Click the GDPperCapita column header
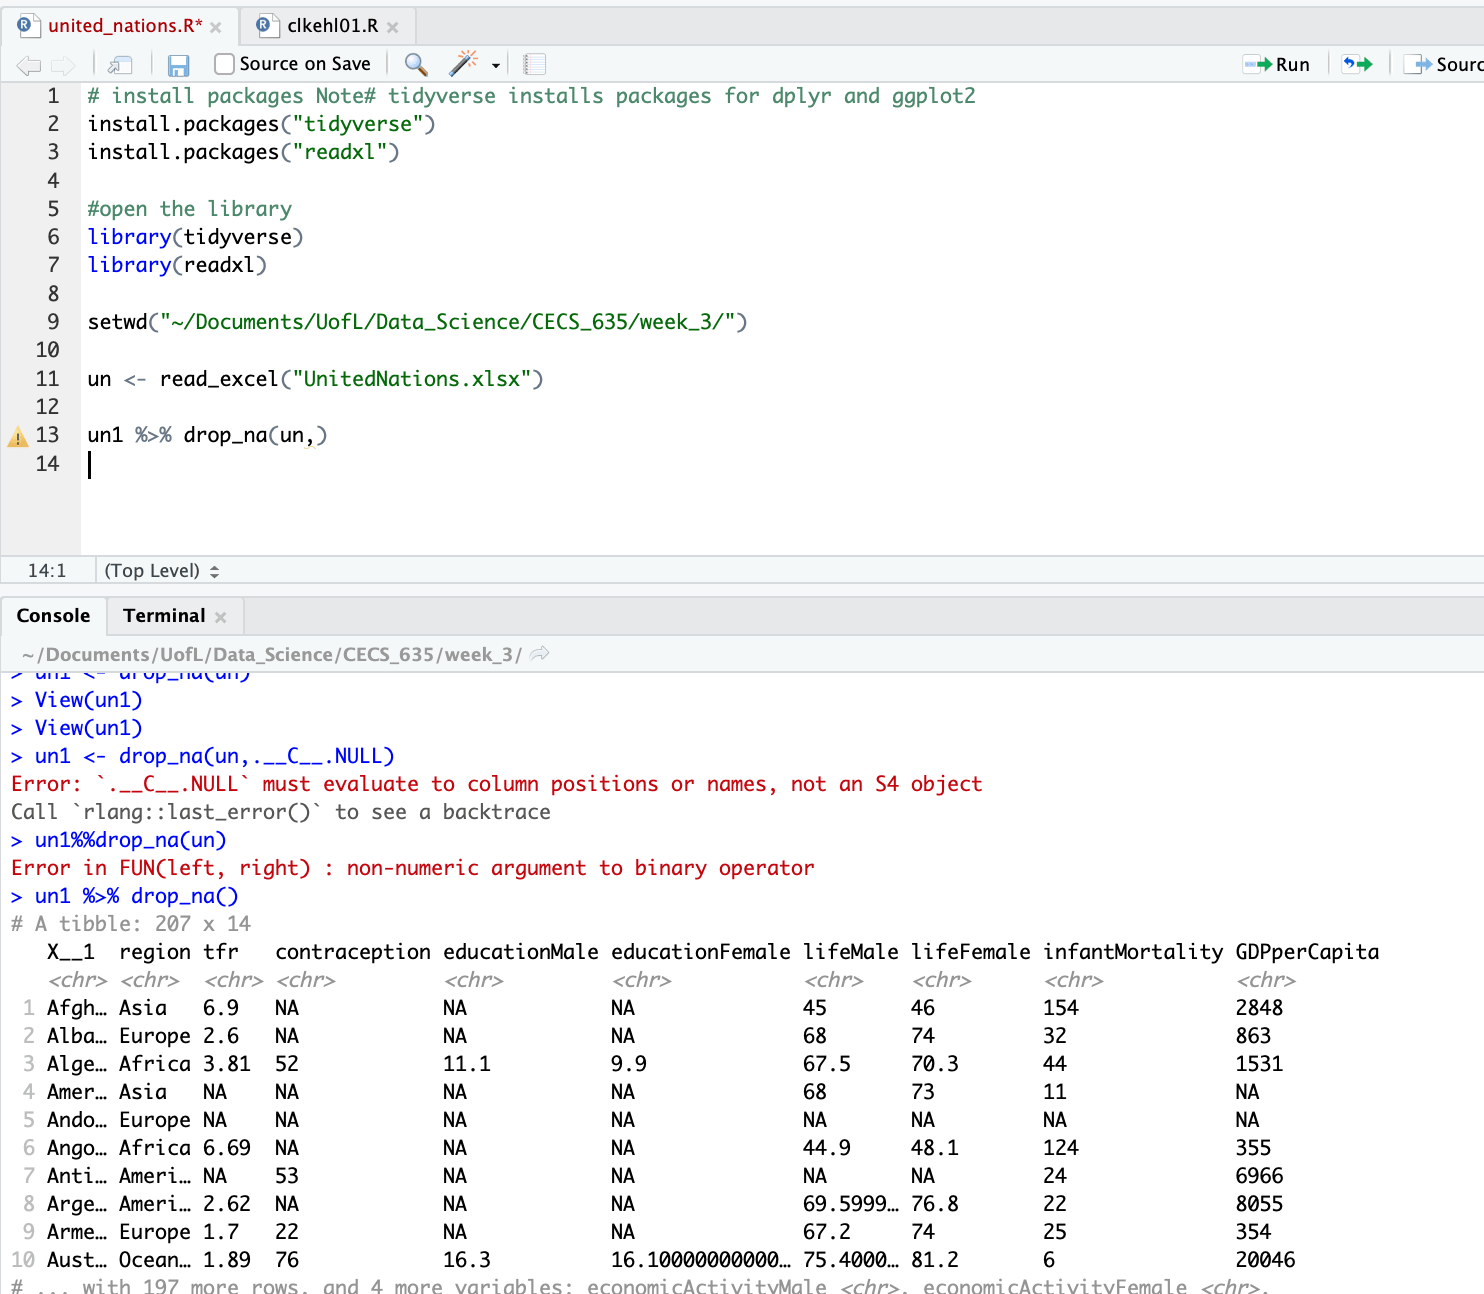Screen dimensions: 1484x1294 (1307, 952)
